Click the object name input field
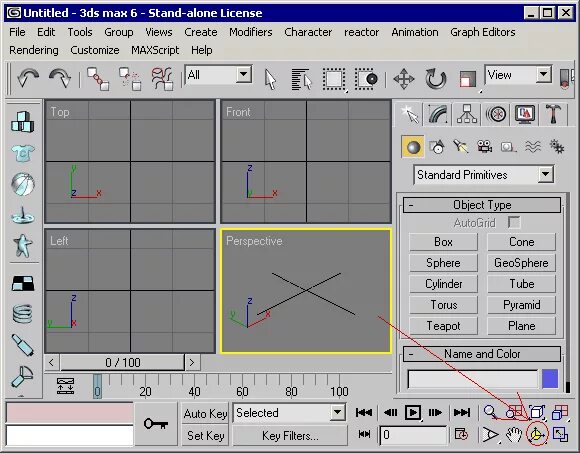The height and width of the screenshot is (453, 580). pos(472,379)
